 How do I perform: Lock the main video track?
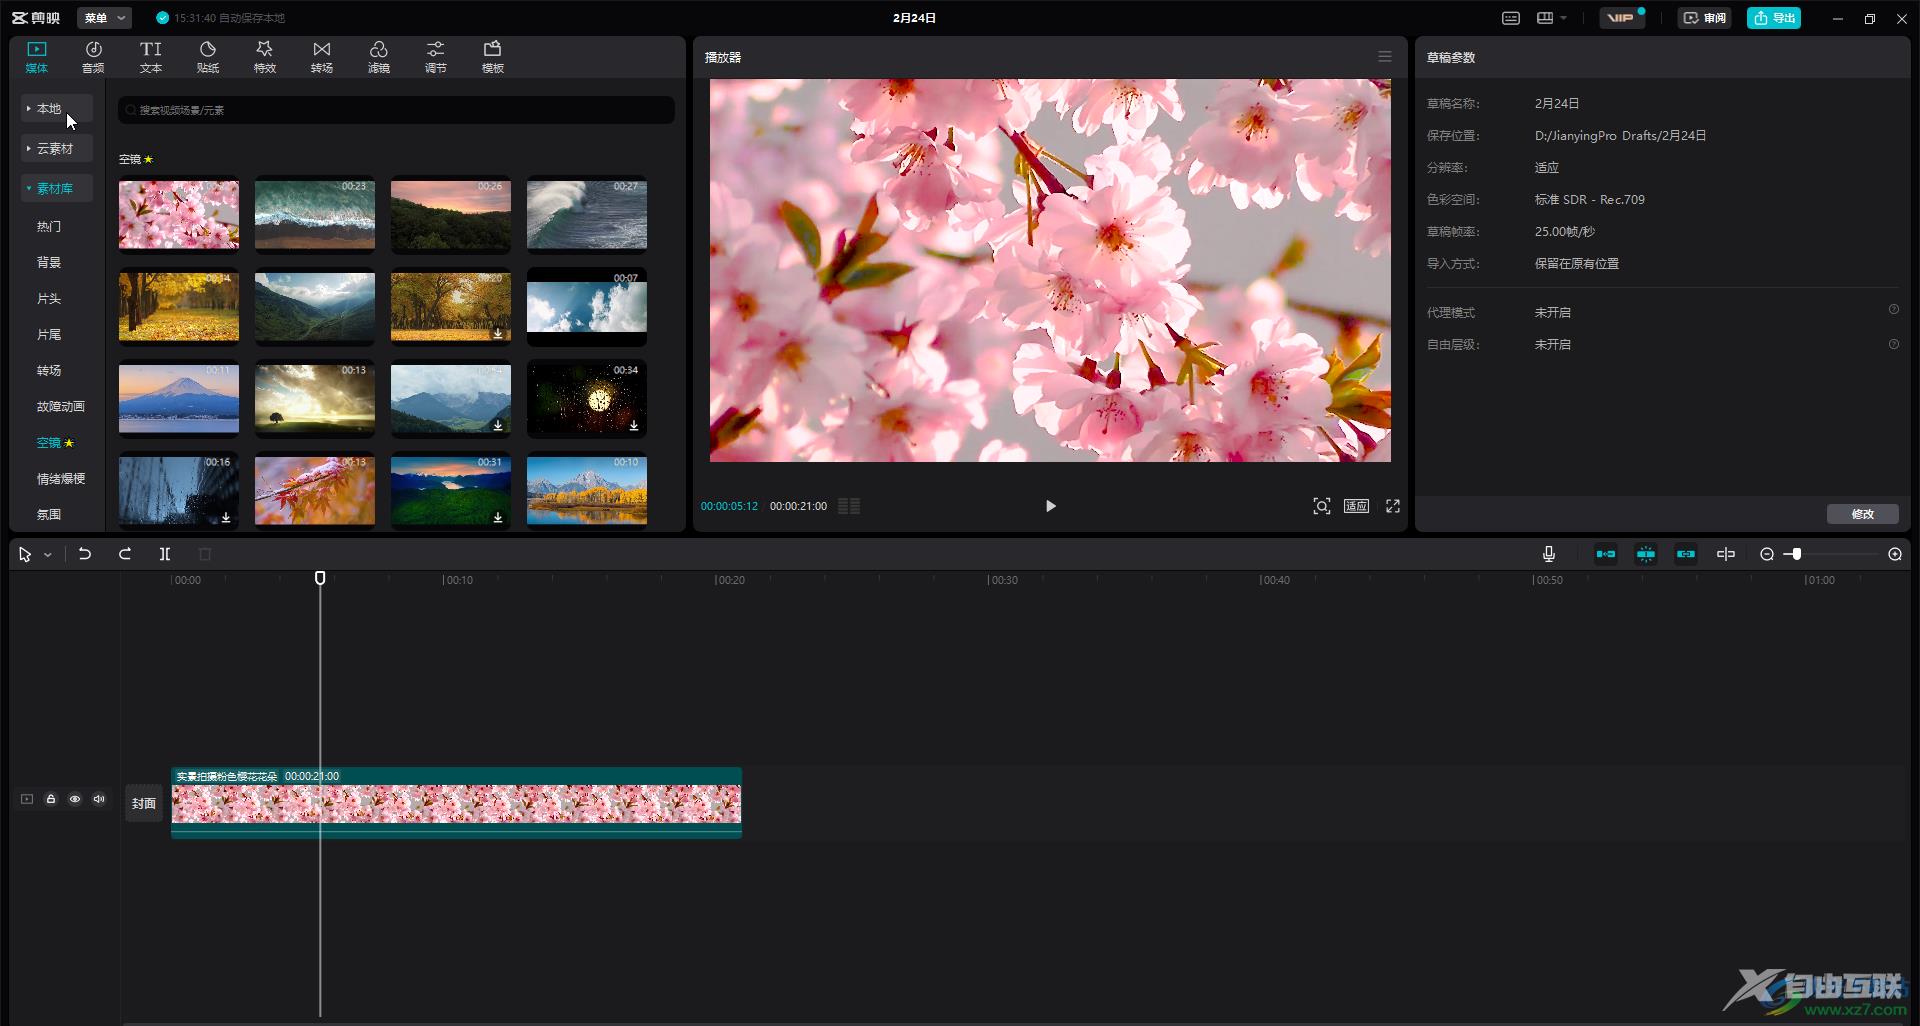pos(50,799)
